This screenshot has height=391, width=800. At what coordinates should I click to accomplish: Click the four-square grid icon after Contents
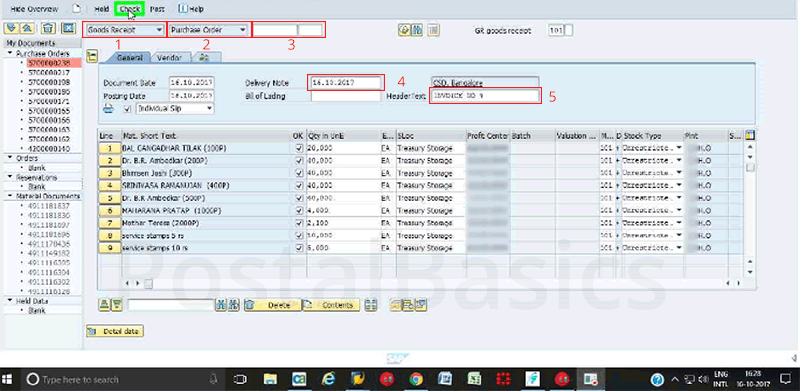(371, 305)
